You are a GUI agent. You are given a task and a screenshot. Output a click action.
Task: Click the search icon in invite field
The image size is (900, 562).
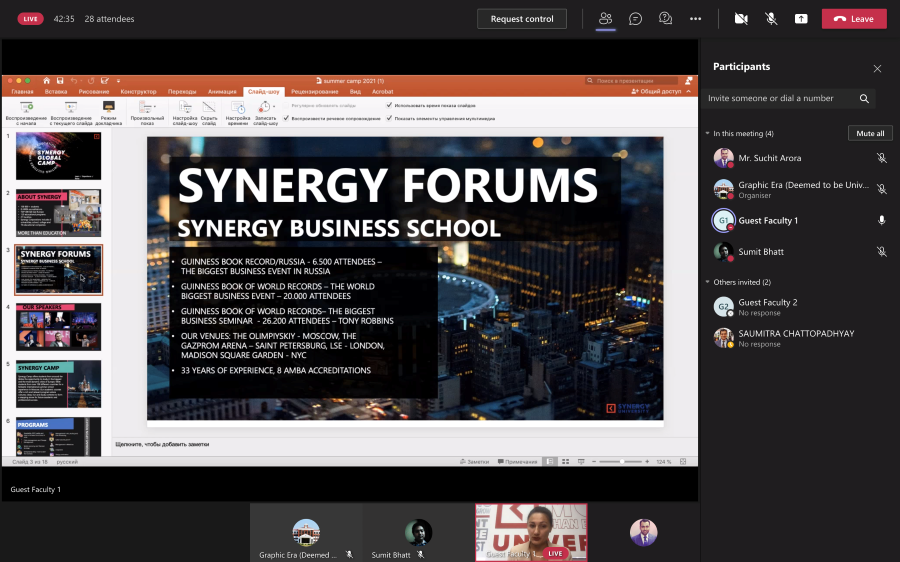(x=864, y=98)
